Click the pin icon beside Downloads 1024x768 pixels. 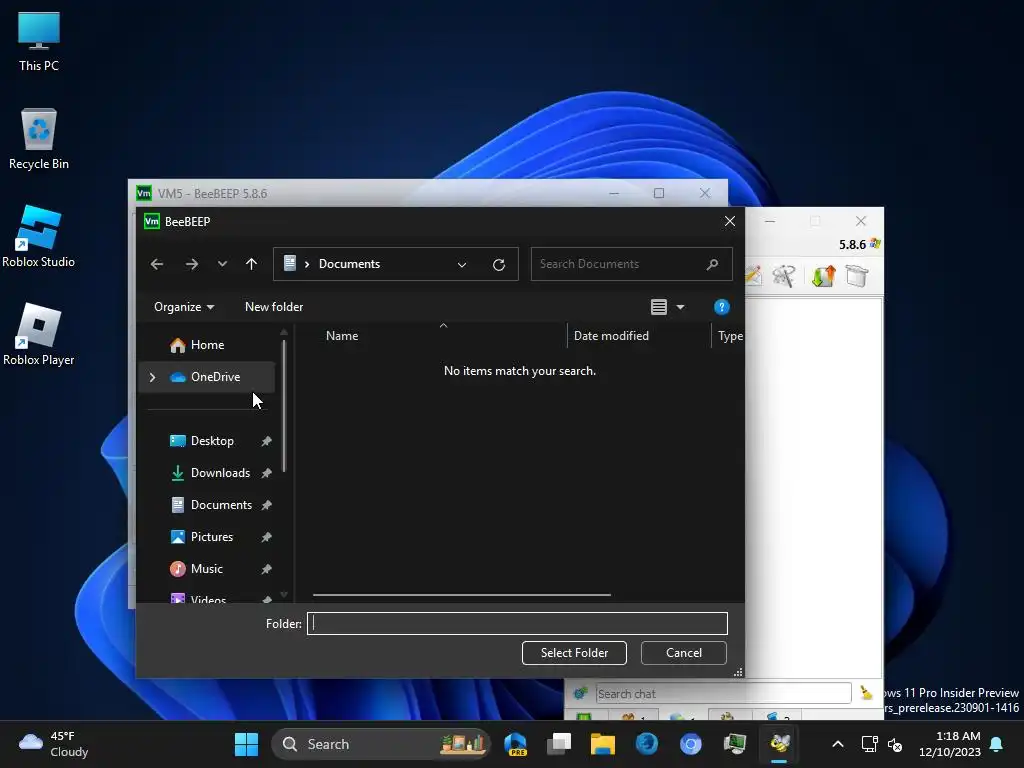(266, 473)
